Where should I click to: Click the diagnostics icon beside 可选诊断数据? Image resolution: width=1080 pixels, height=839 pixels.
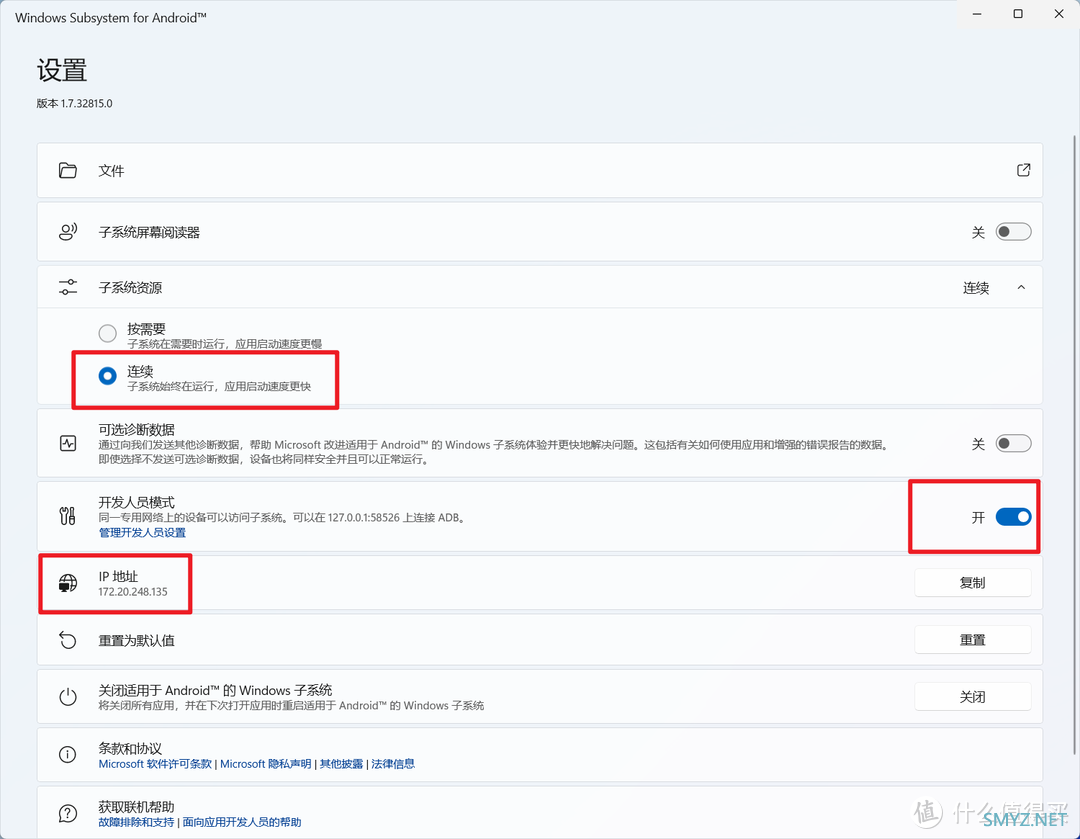(x=68, y=444)
